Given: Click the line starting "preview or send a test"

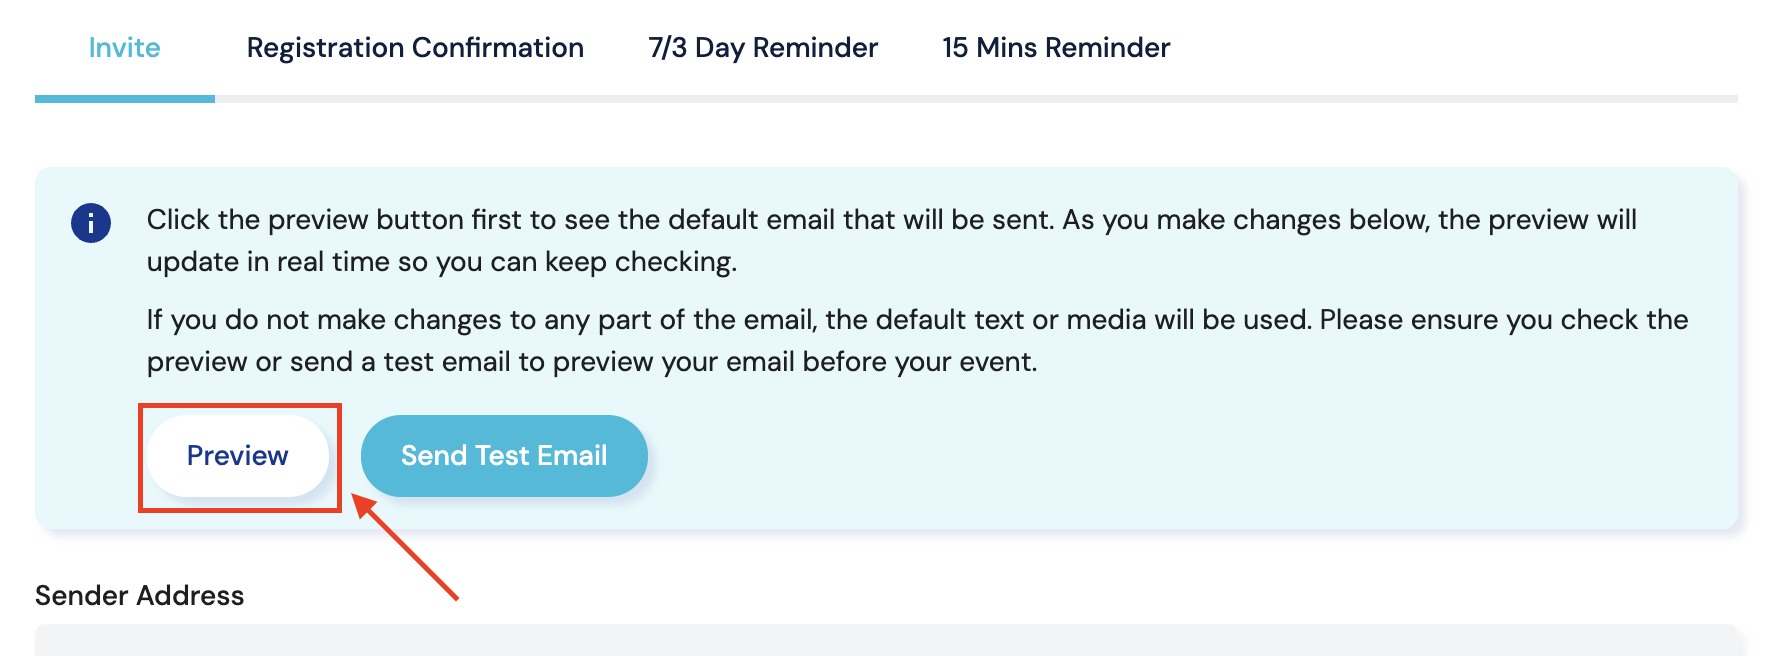Looking at the screenshot, I should click(591, 362).
